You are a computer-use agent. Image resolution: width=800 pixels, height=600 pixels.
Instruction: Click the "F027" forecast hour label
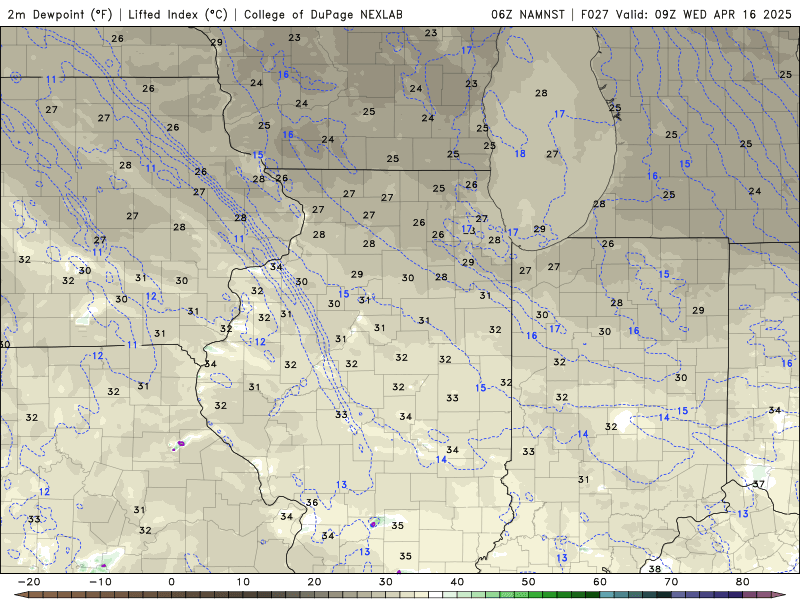click(595, 14)
